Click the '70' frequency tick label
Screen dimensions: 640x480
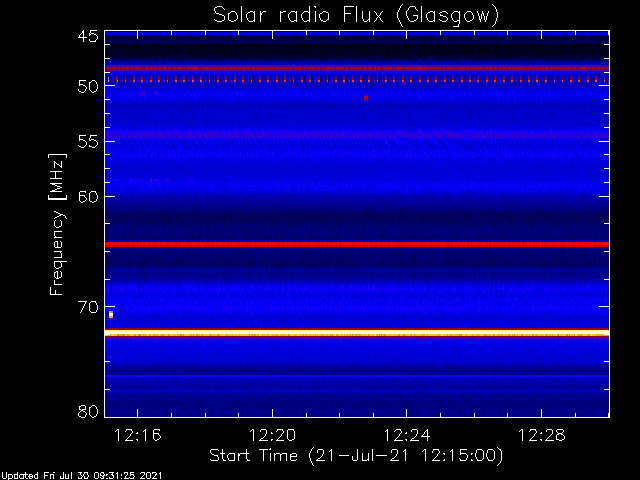tap(88, 307)
